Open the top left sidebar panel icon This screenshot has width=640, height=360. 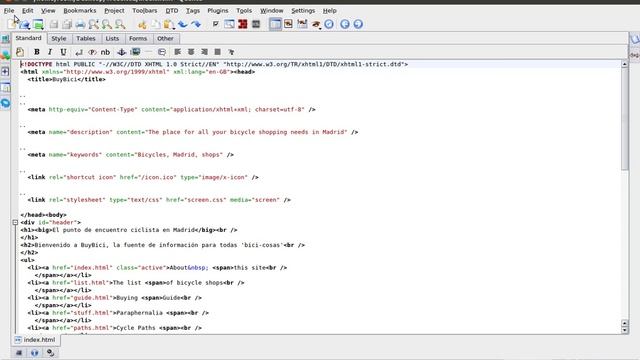tap(5, 39)
